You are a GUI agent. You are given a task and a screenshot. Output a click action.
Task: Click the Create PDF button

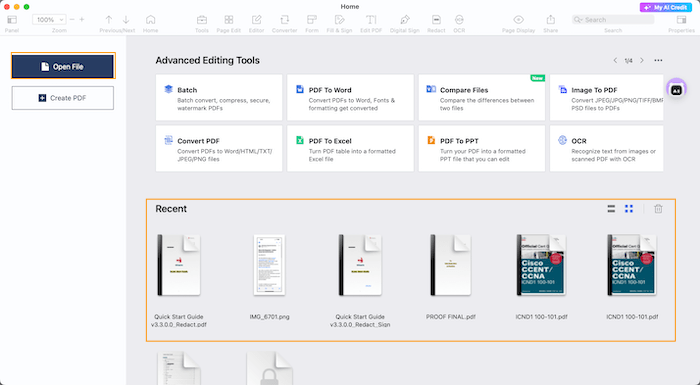[63, 98]
